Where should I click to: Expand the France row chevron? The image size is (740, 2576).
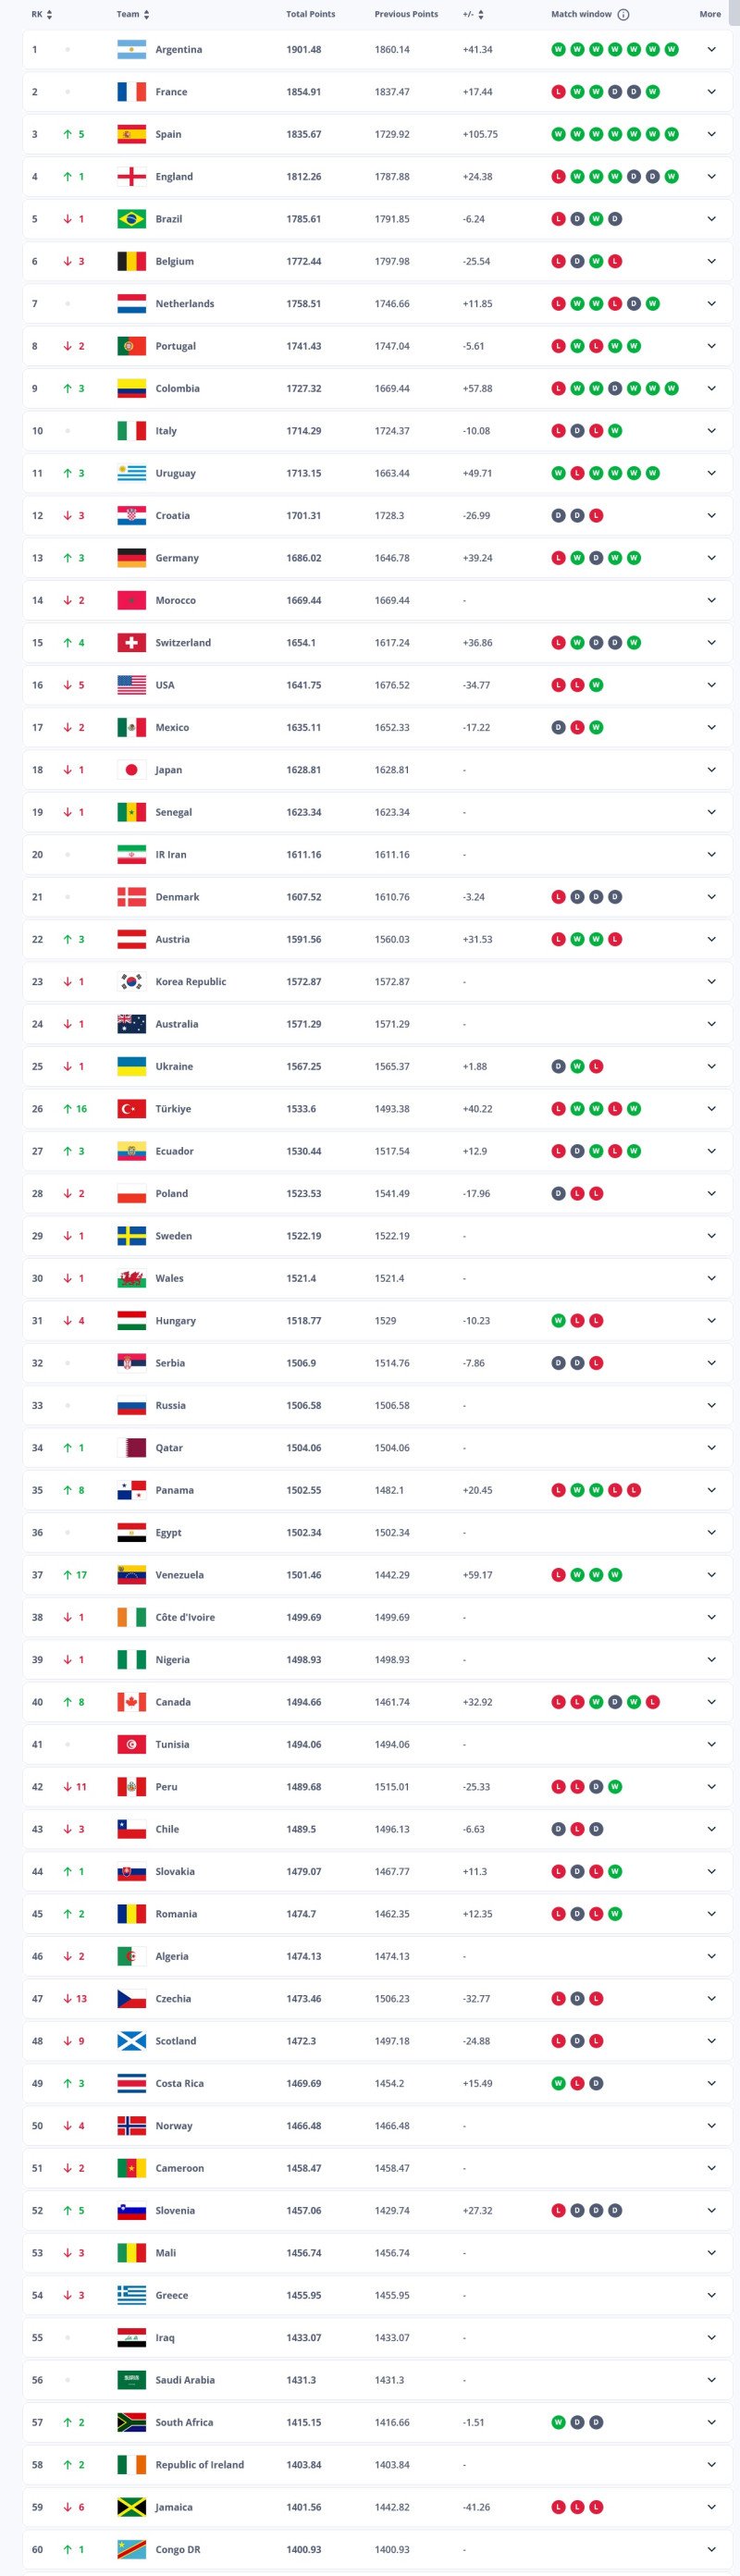(711, 92)
